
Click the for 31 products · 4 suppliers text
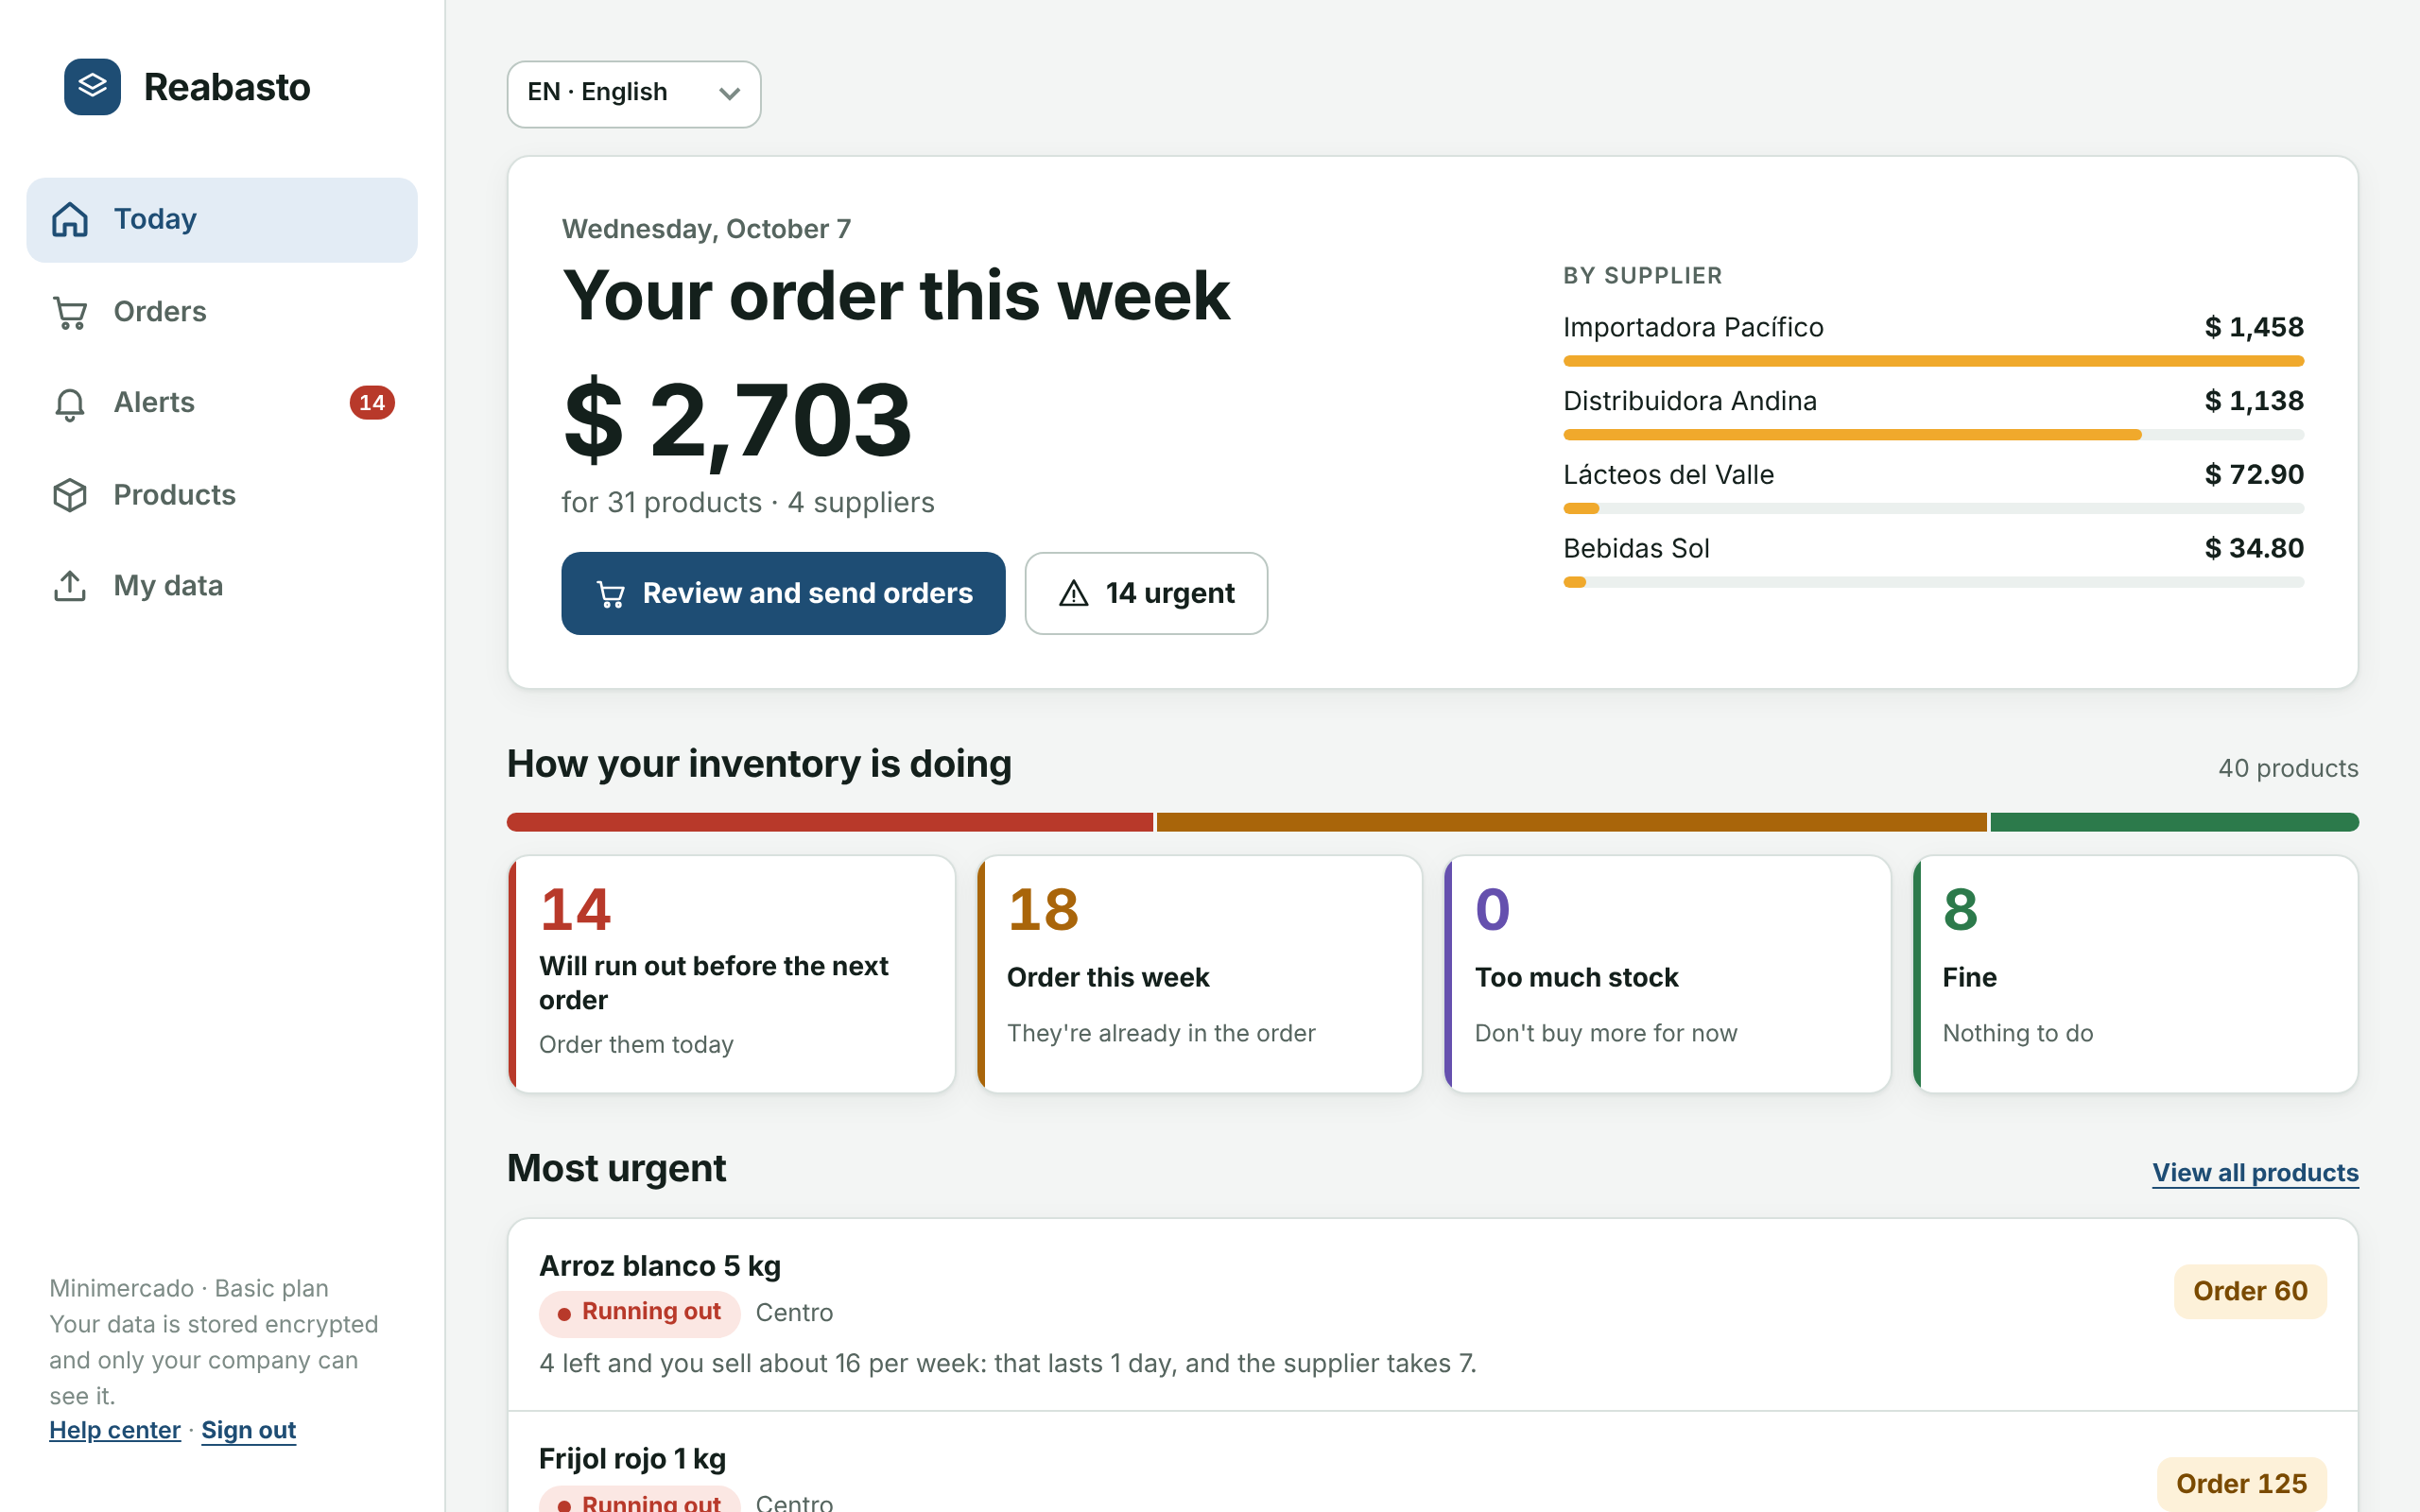[747, 503]
